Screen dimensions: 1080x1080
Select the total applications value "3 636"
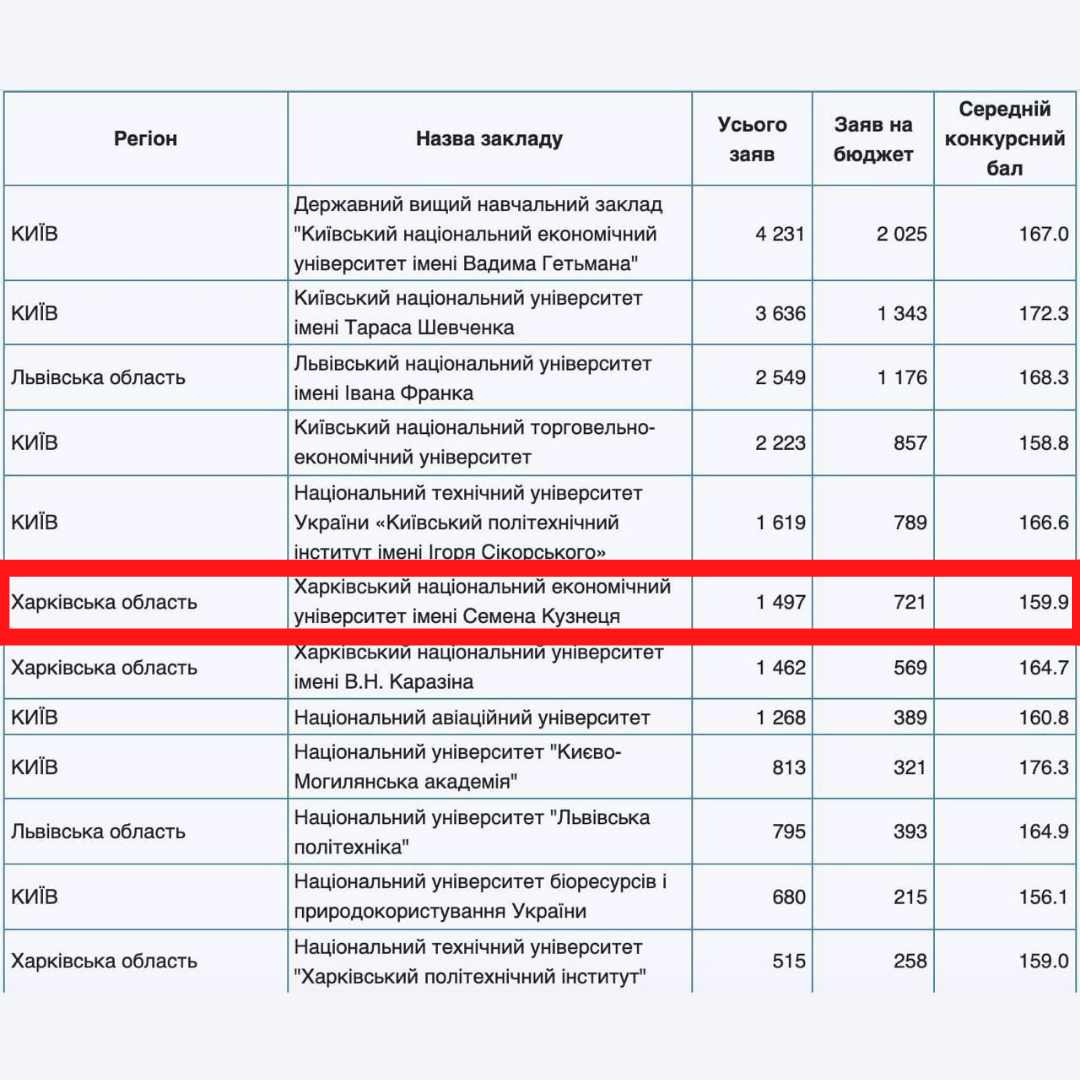(x=780, y=313)
